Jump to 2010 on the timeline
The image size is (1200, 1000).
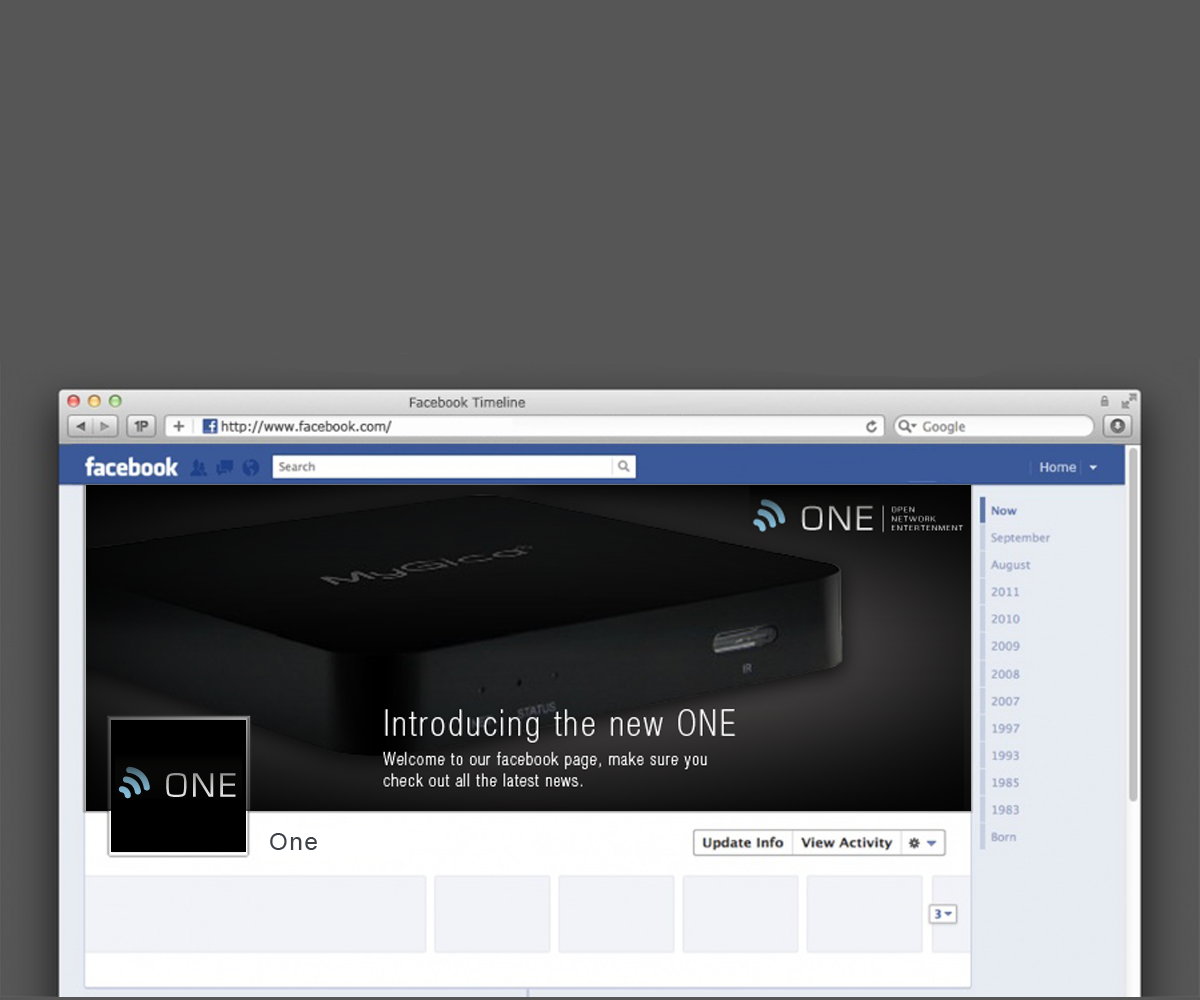coord(1005,619)
